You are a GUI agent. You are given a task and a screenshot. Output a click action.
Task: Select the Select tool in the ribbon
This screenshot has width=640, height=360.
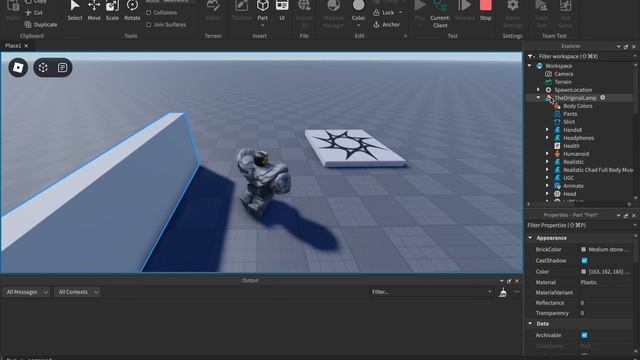[x=75, y=10]
